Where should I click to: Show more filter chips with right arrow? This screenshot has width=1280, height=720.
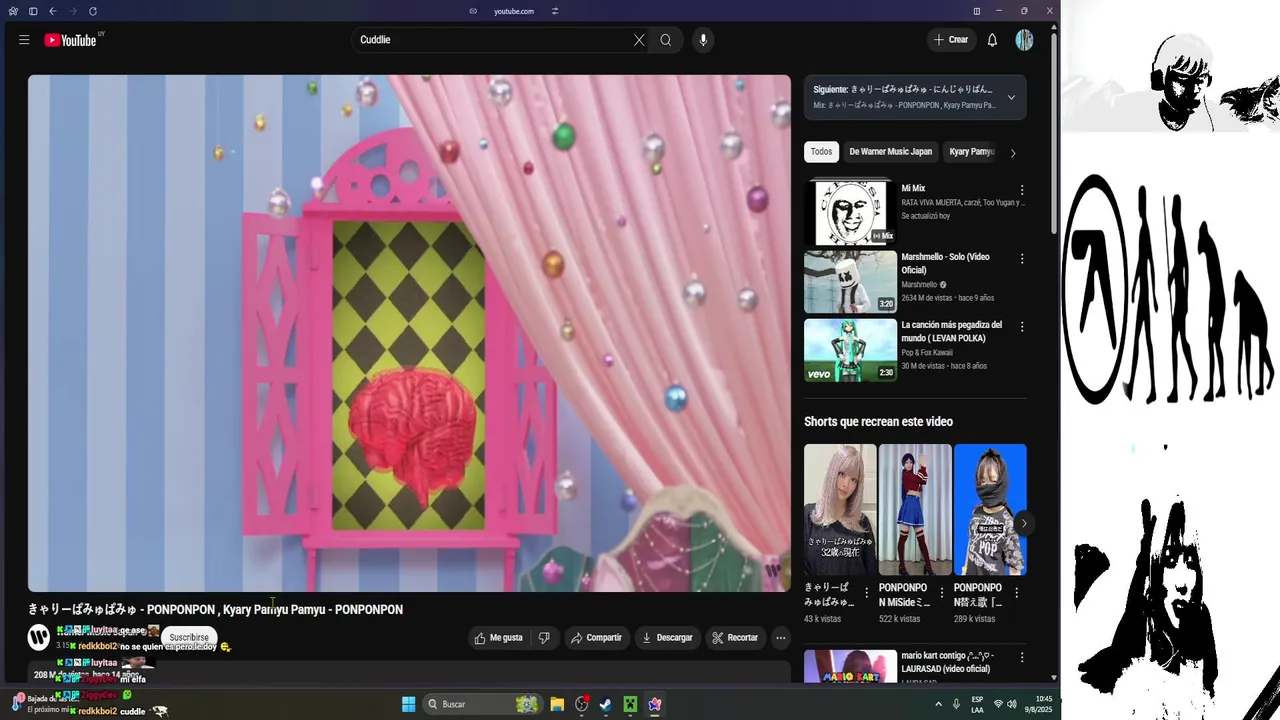click(1013, 153)
